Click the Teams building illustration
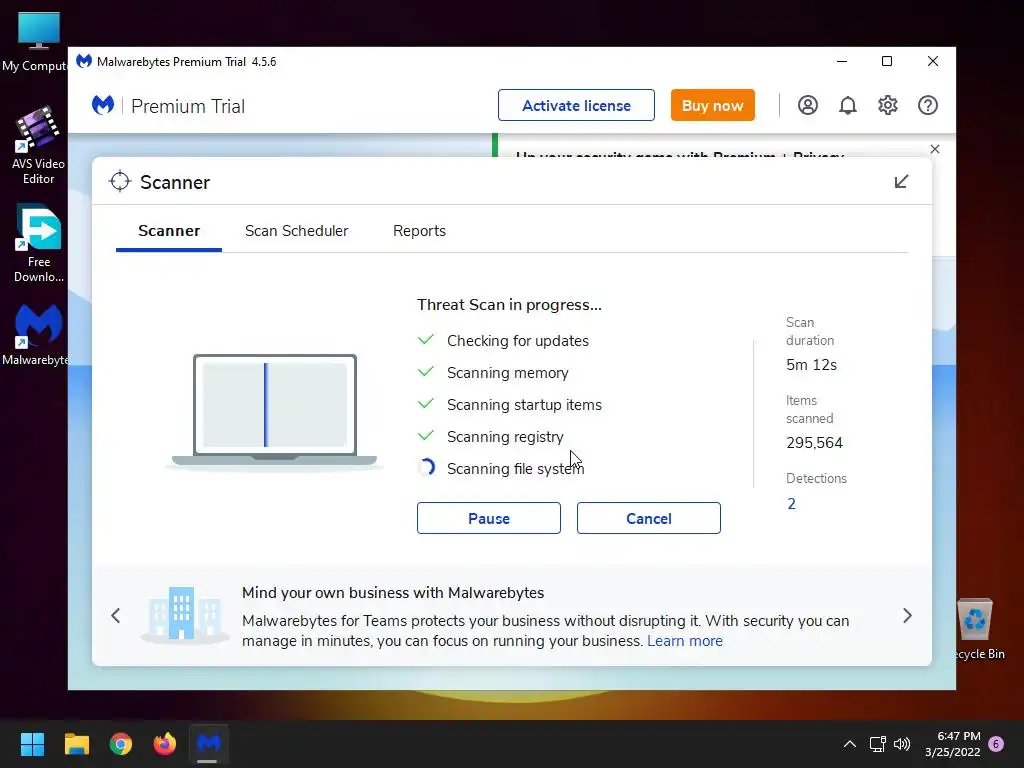 pyautogui.click(x=184, y=614)
